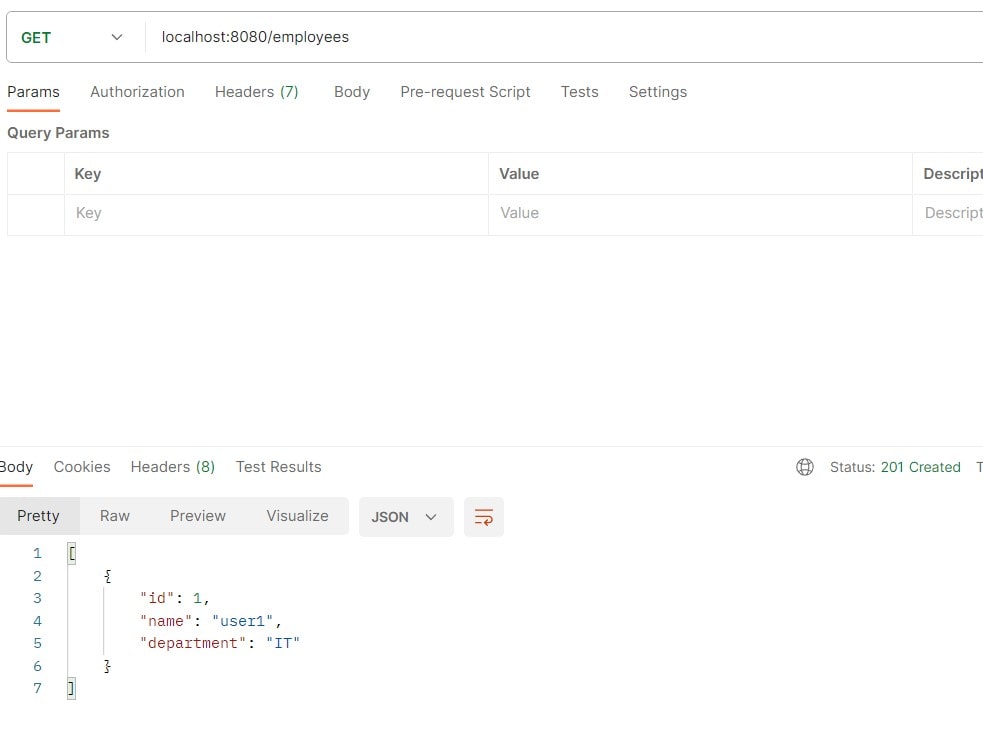Open the GET method dropdown

[x=72, y=38]
